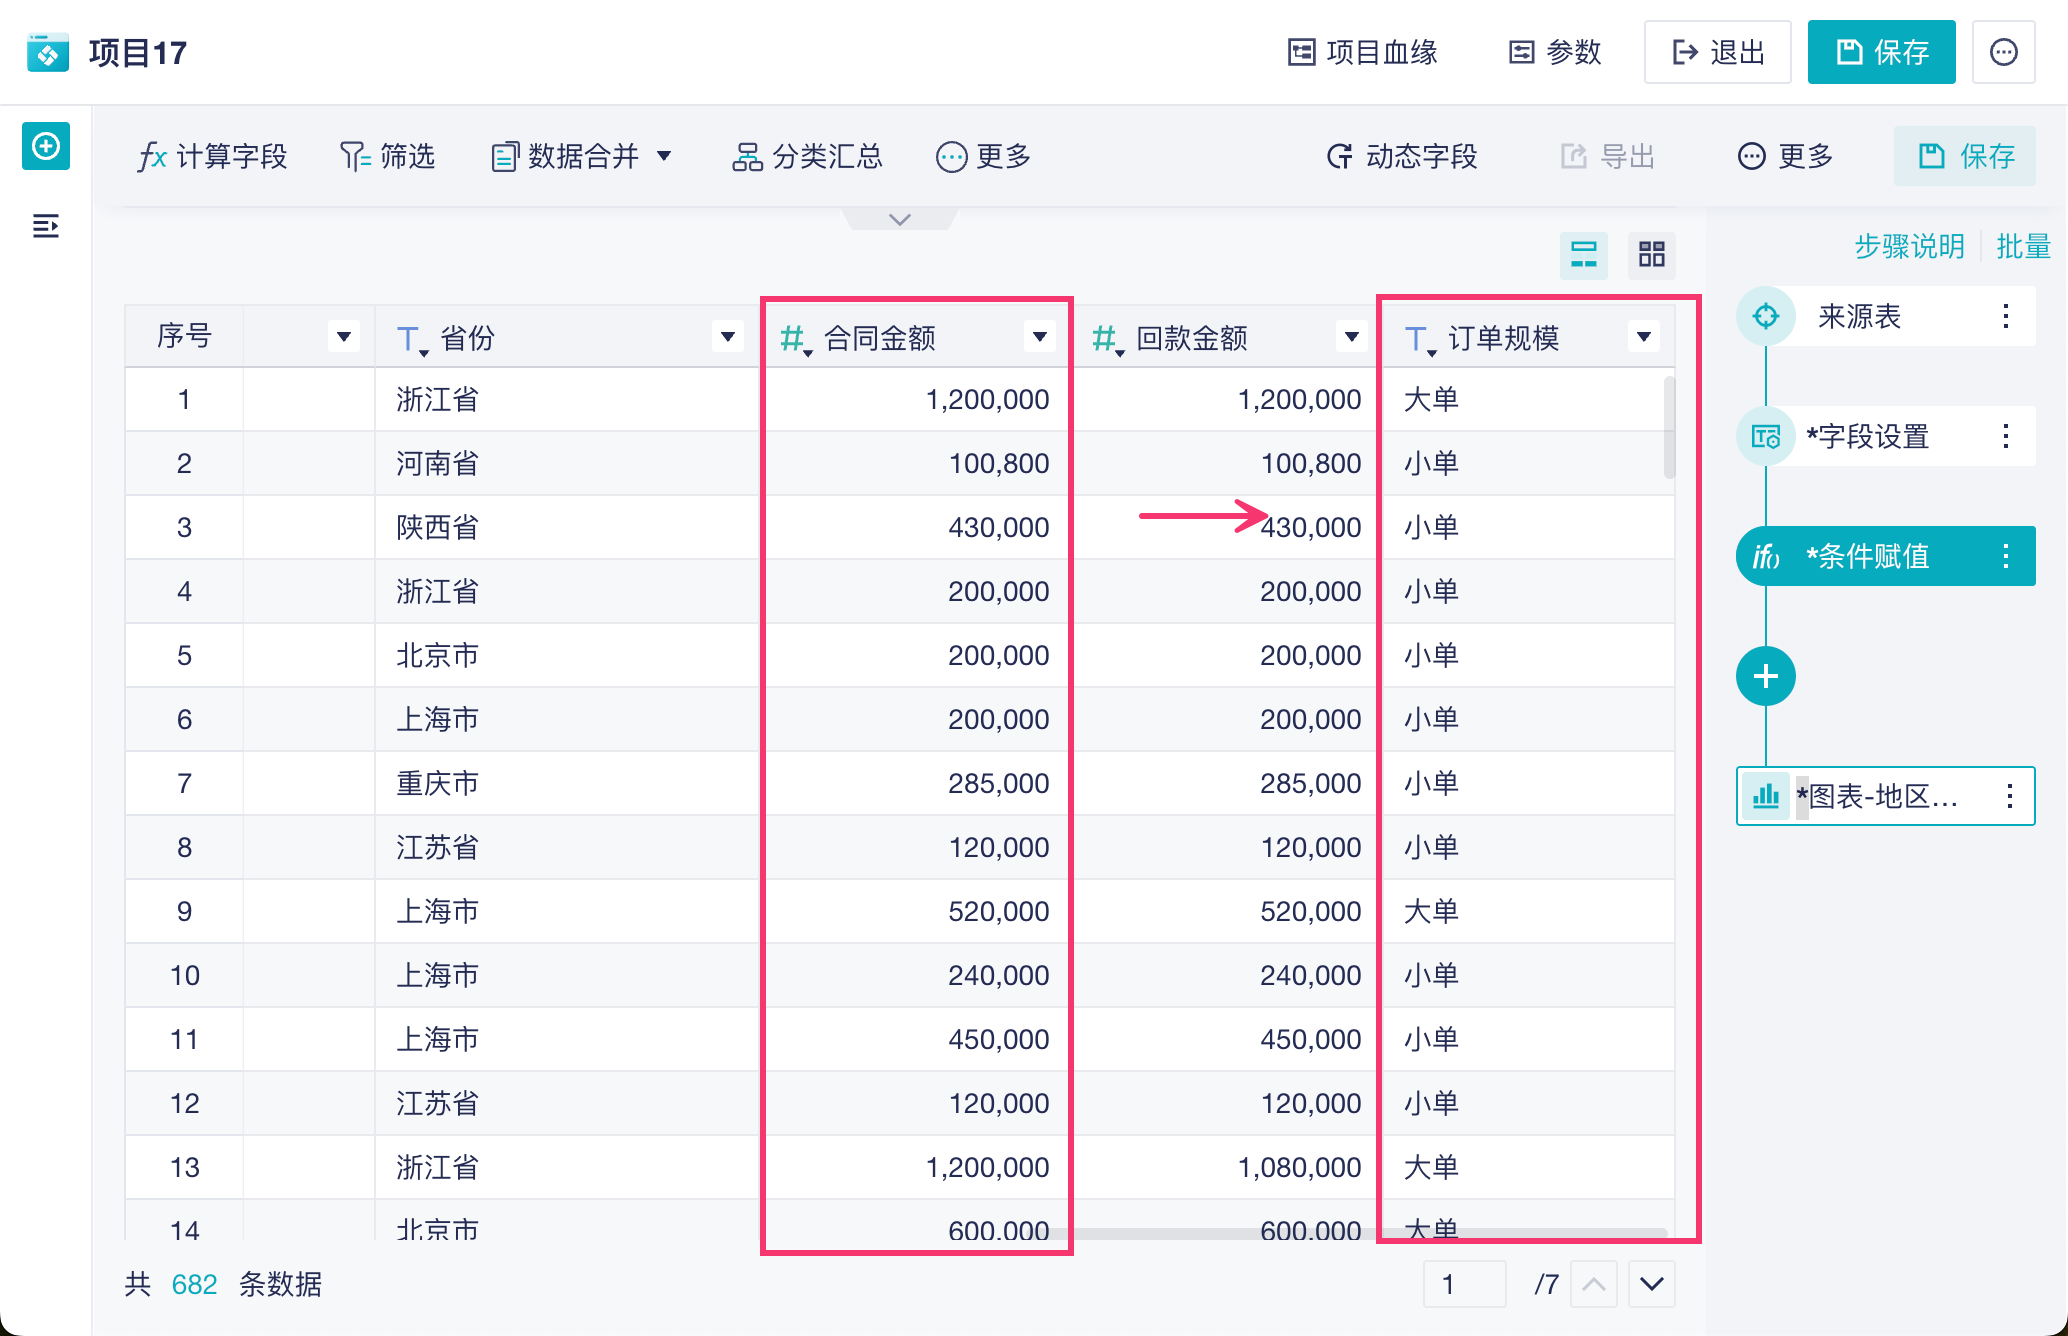Screen dimensions: 2068x1336
Task: Click the 来源表 source table icon
Action: (1766, 316)
